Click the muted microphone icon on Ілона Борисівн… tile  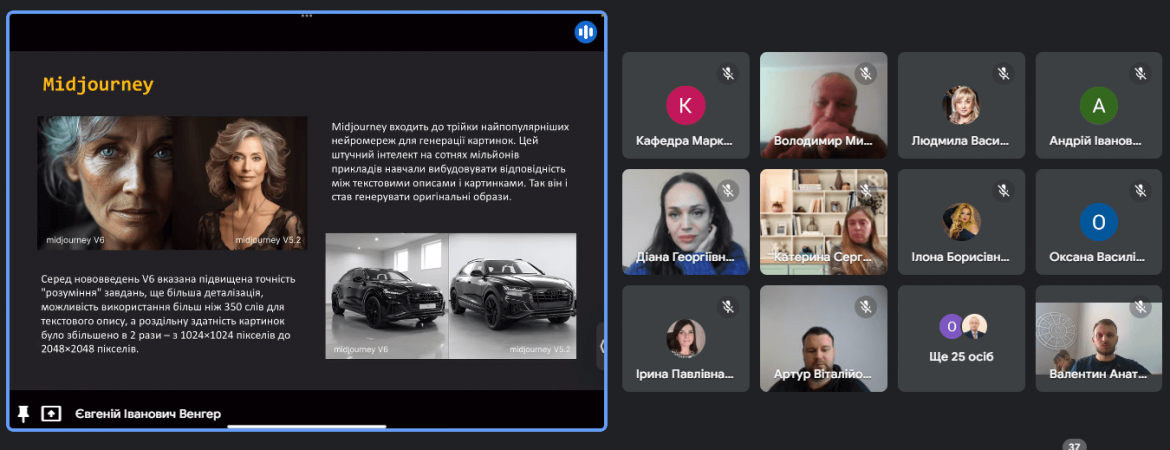[x=1004, y=190]
